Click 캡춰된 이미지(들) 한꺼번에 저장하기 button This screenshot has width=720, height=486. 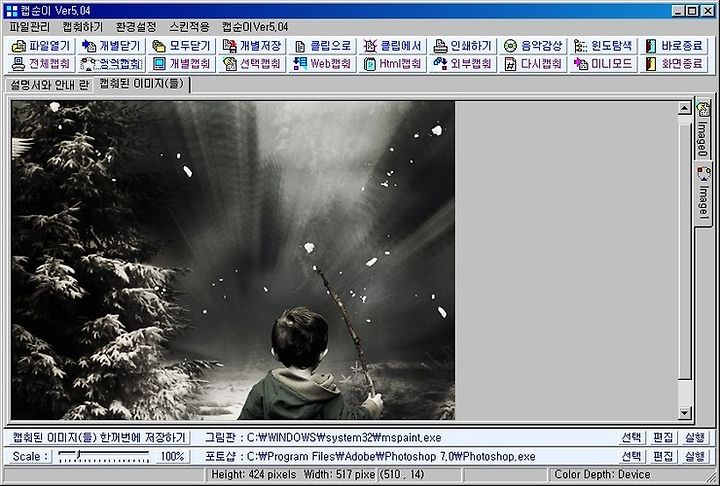(99, 437)
